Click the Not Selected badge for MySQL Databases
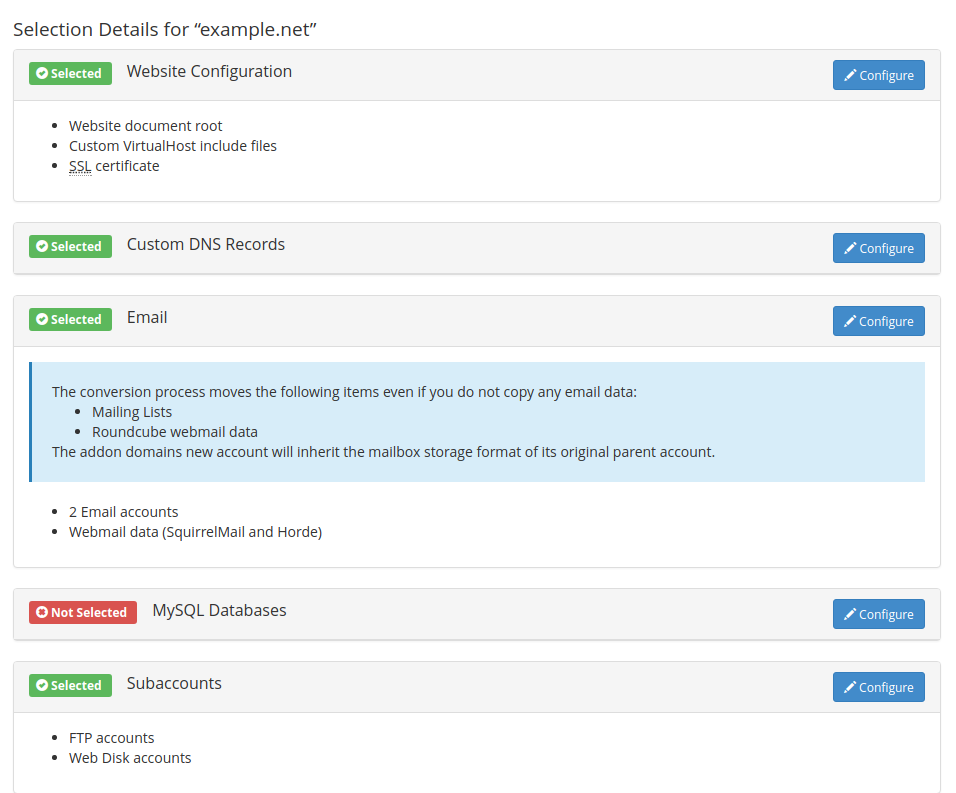Viewport: 956px width, 793px height. coord(83,612)
